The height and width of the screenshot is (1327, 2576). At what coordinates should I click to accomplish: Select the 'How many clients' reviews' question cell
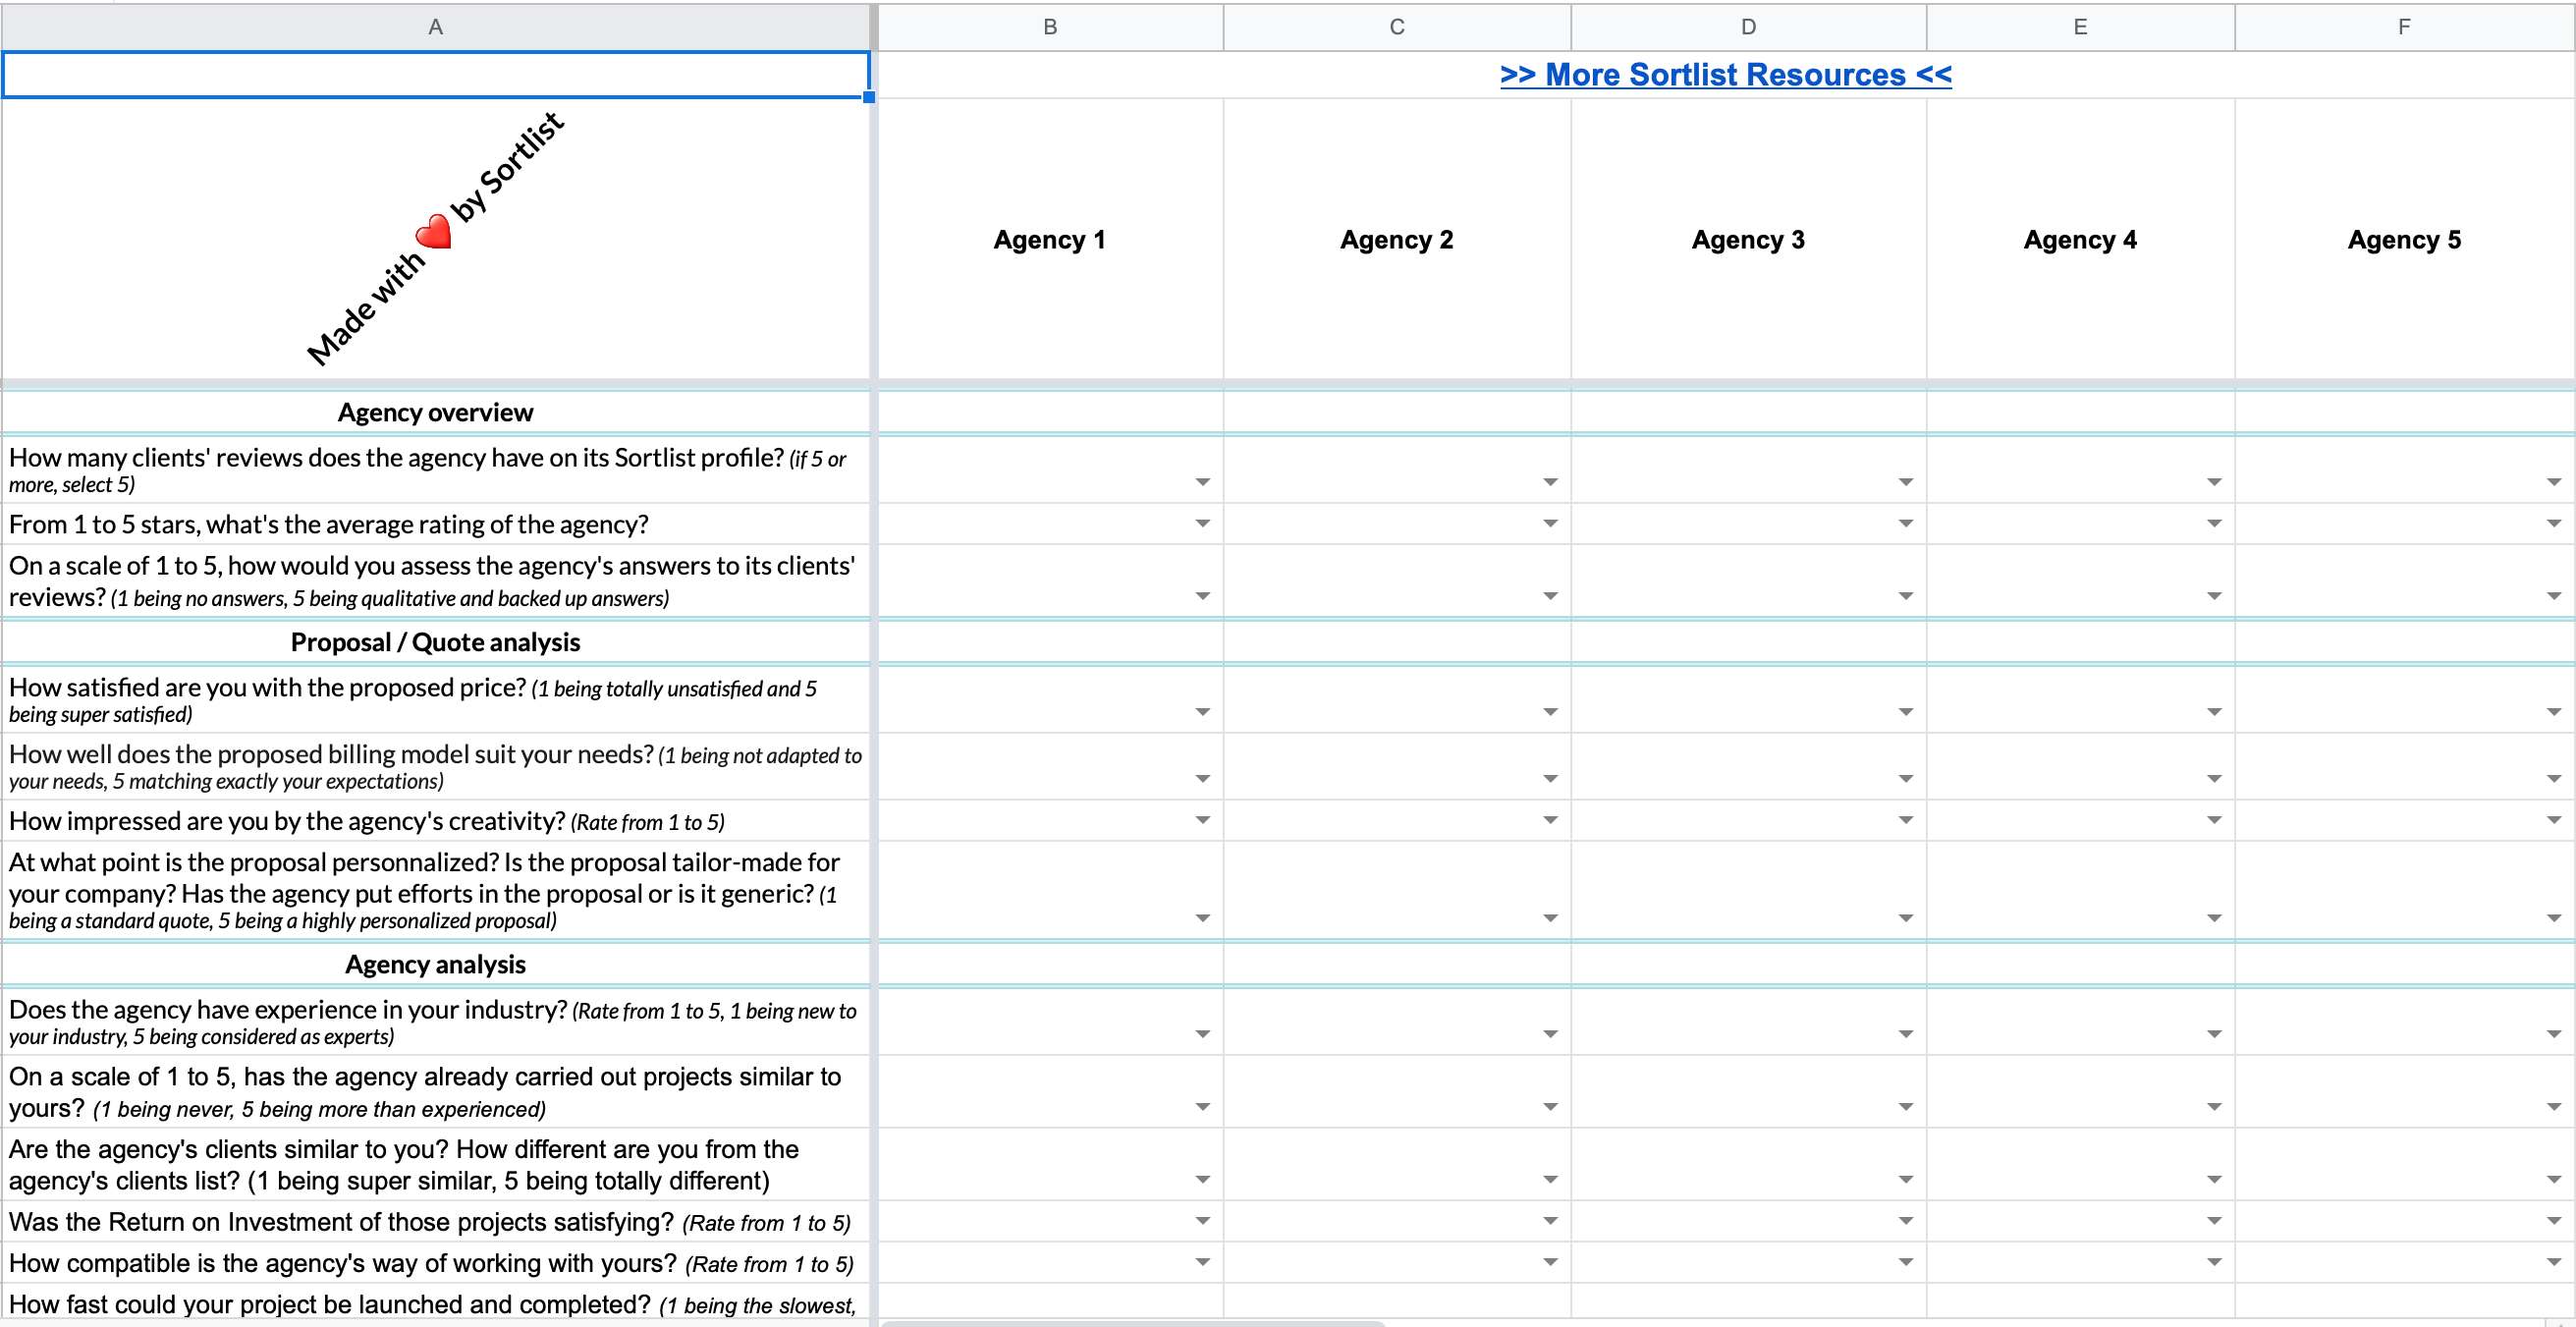pos(436,470)
